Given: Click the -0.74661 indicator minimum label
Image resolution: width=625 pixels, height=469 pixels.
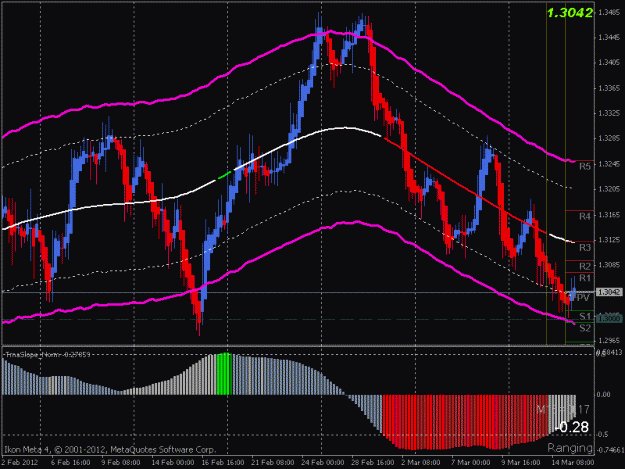Looking at the screenshot, I should [609, 450].
